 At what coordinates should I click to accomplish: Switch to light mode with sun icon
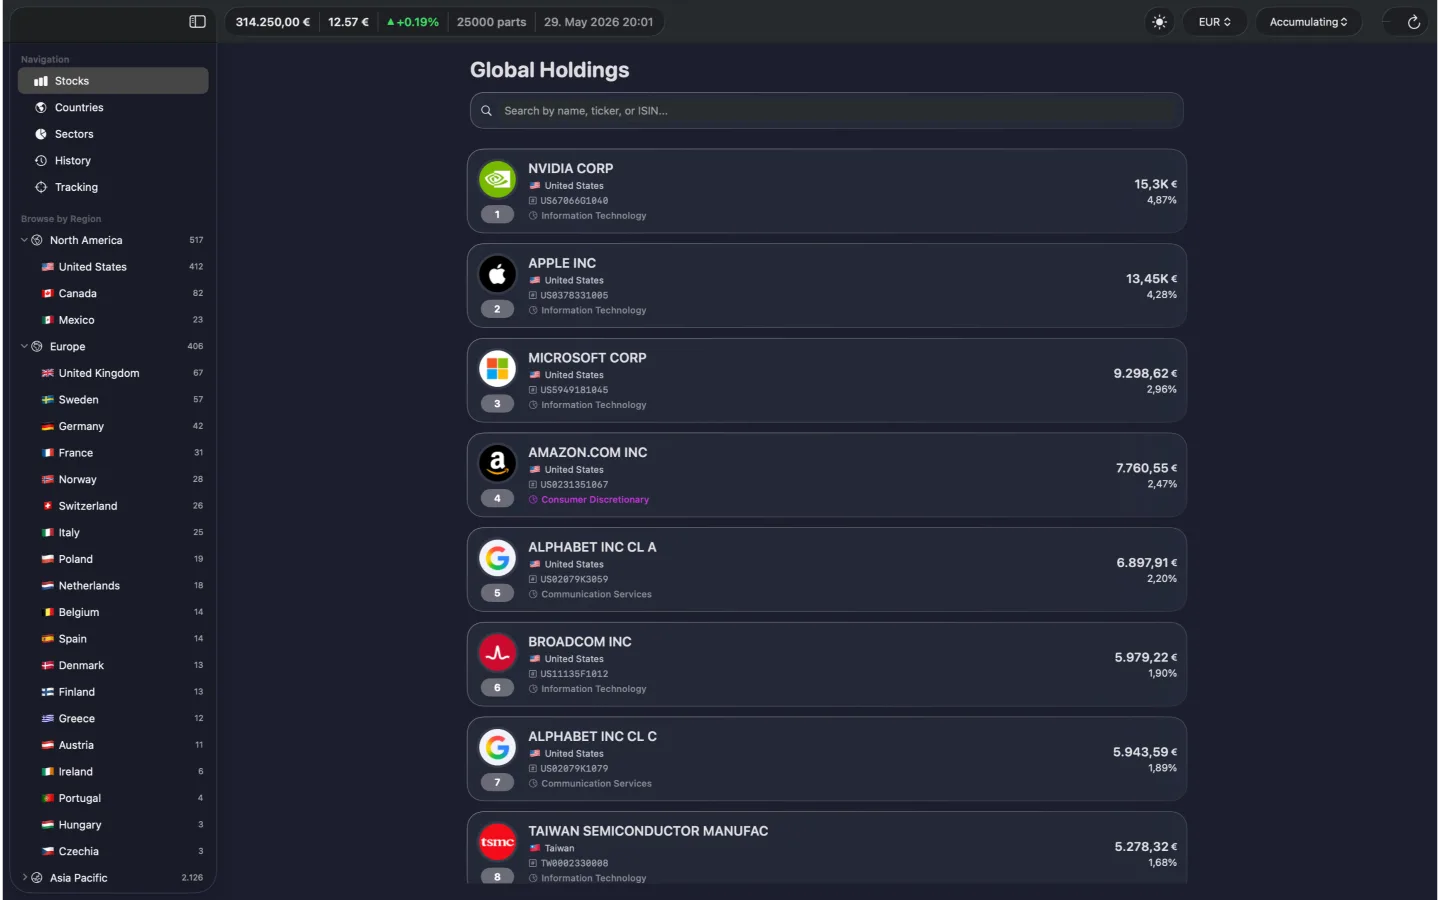1159,22
